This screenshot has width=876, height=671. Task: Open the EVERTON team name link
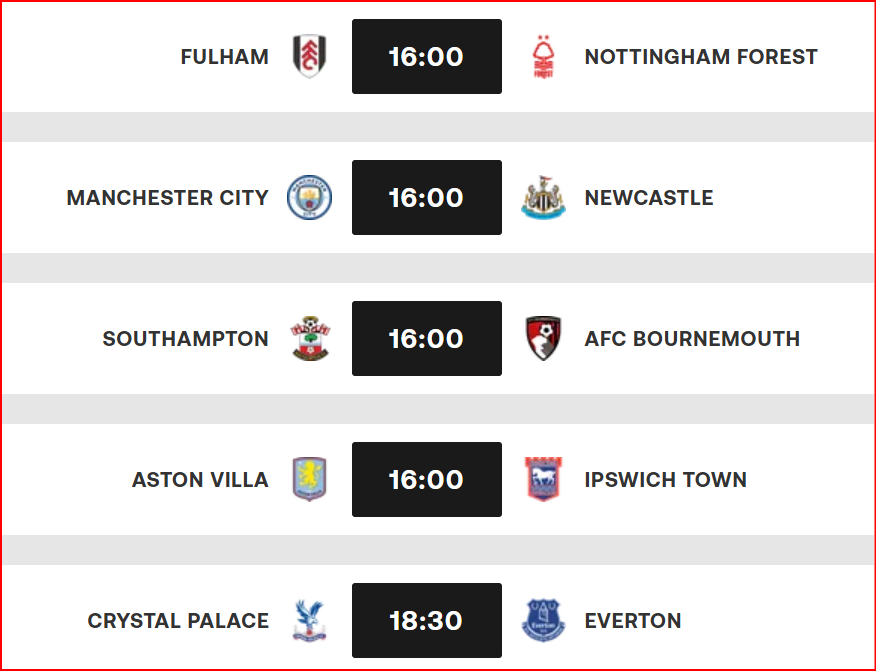[x=633, y=620]
